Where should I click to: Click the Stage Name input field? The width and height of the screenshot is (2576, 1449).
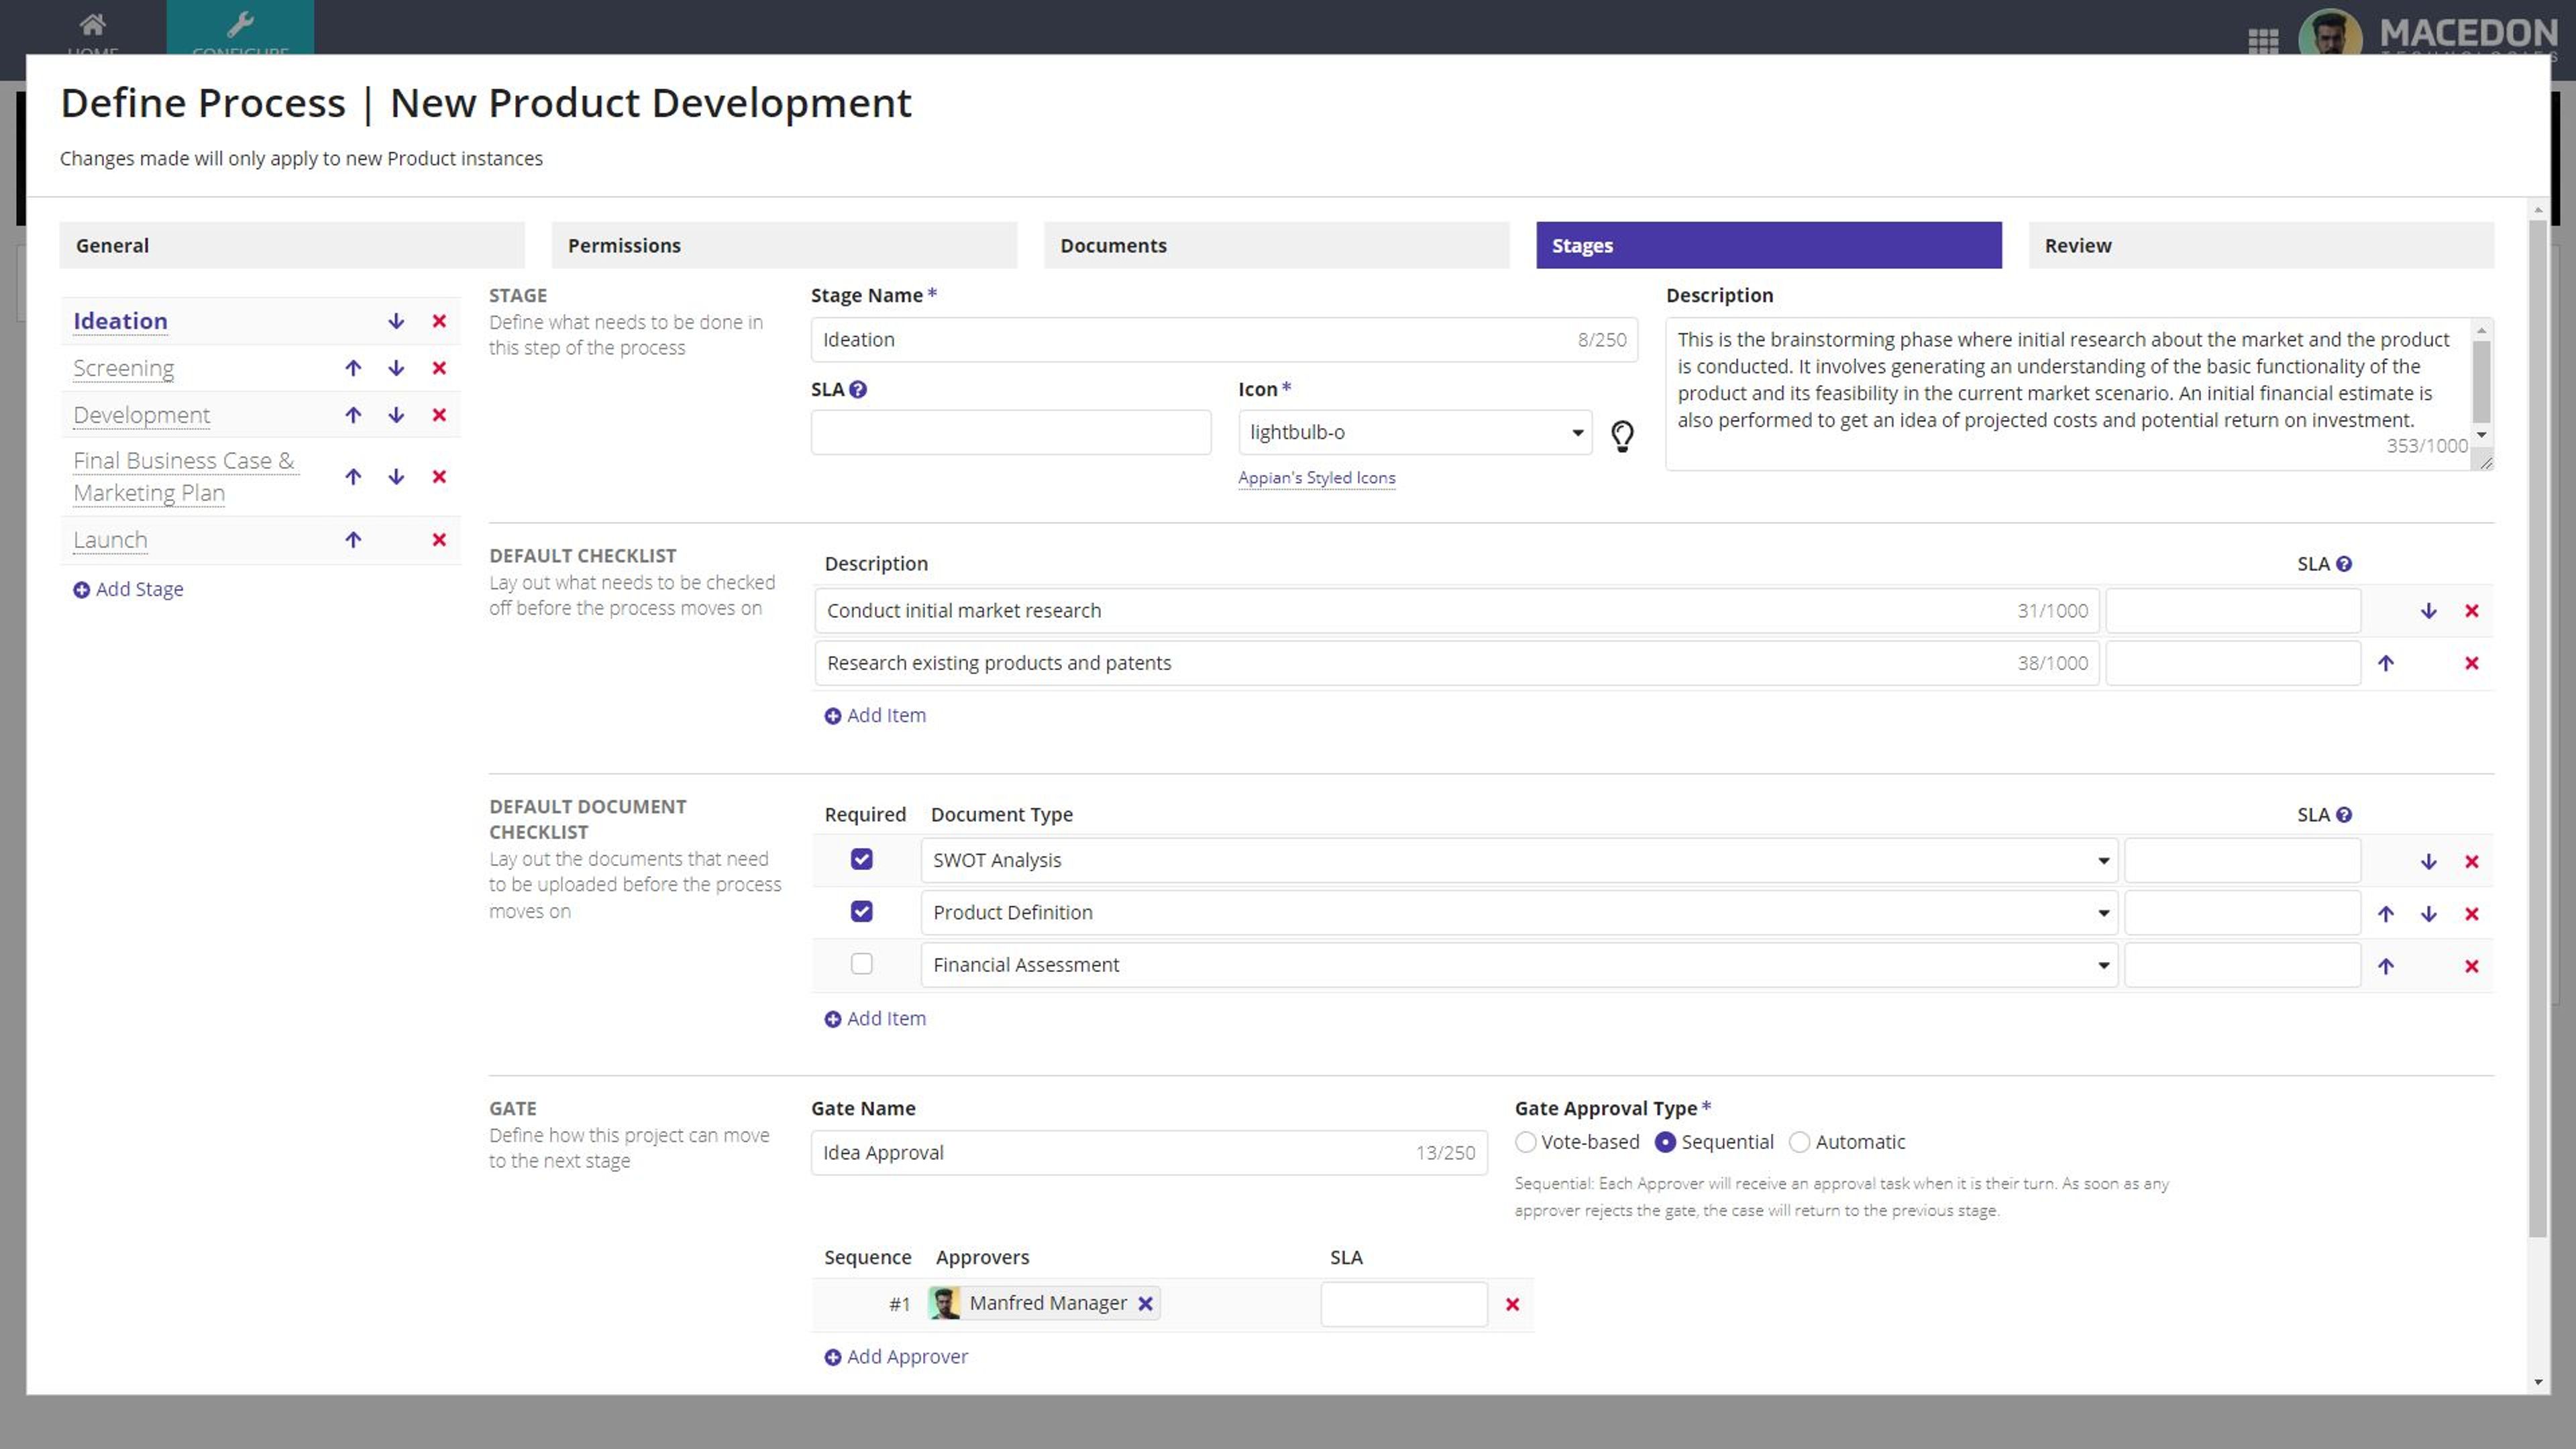click(x=1224, y=340)
